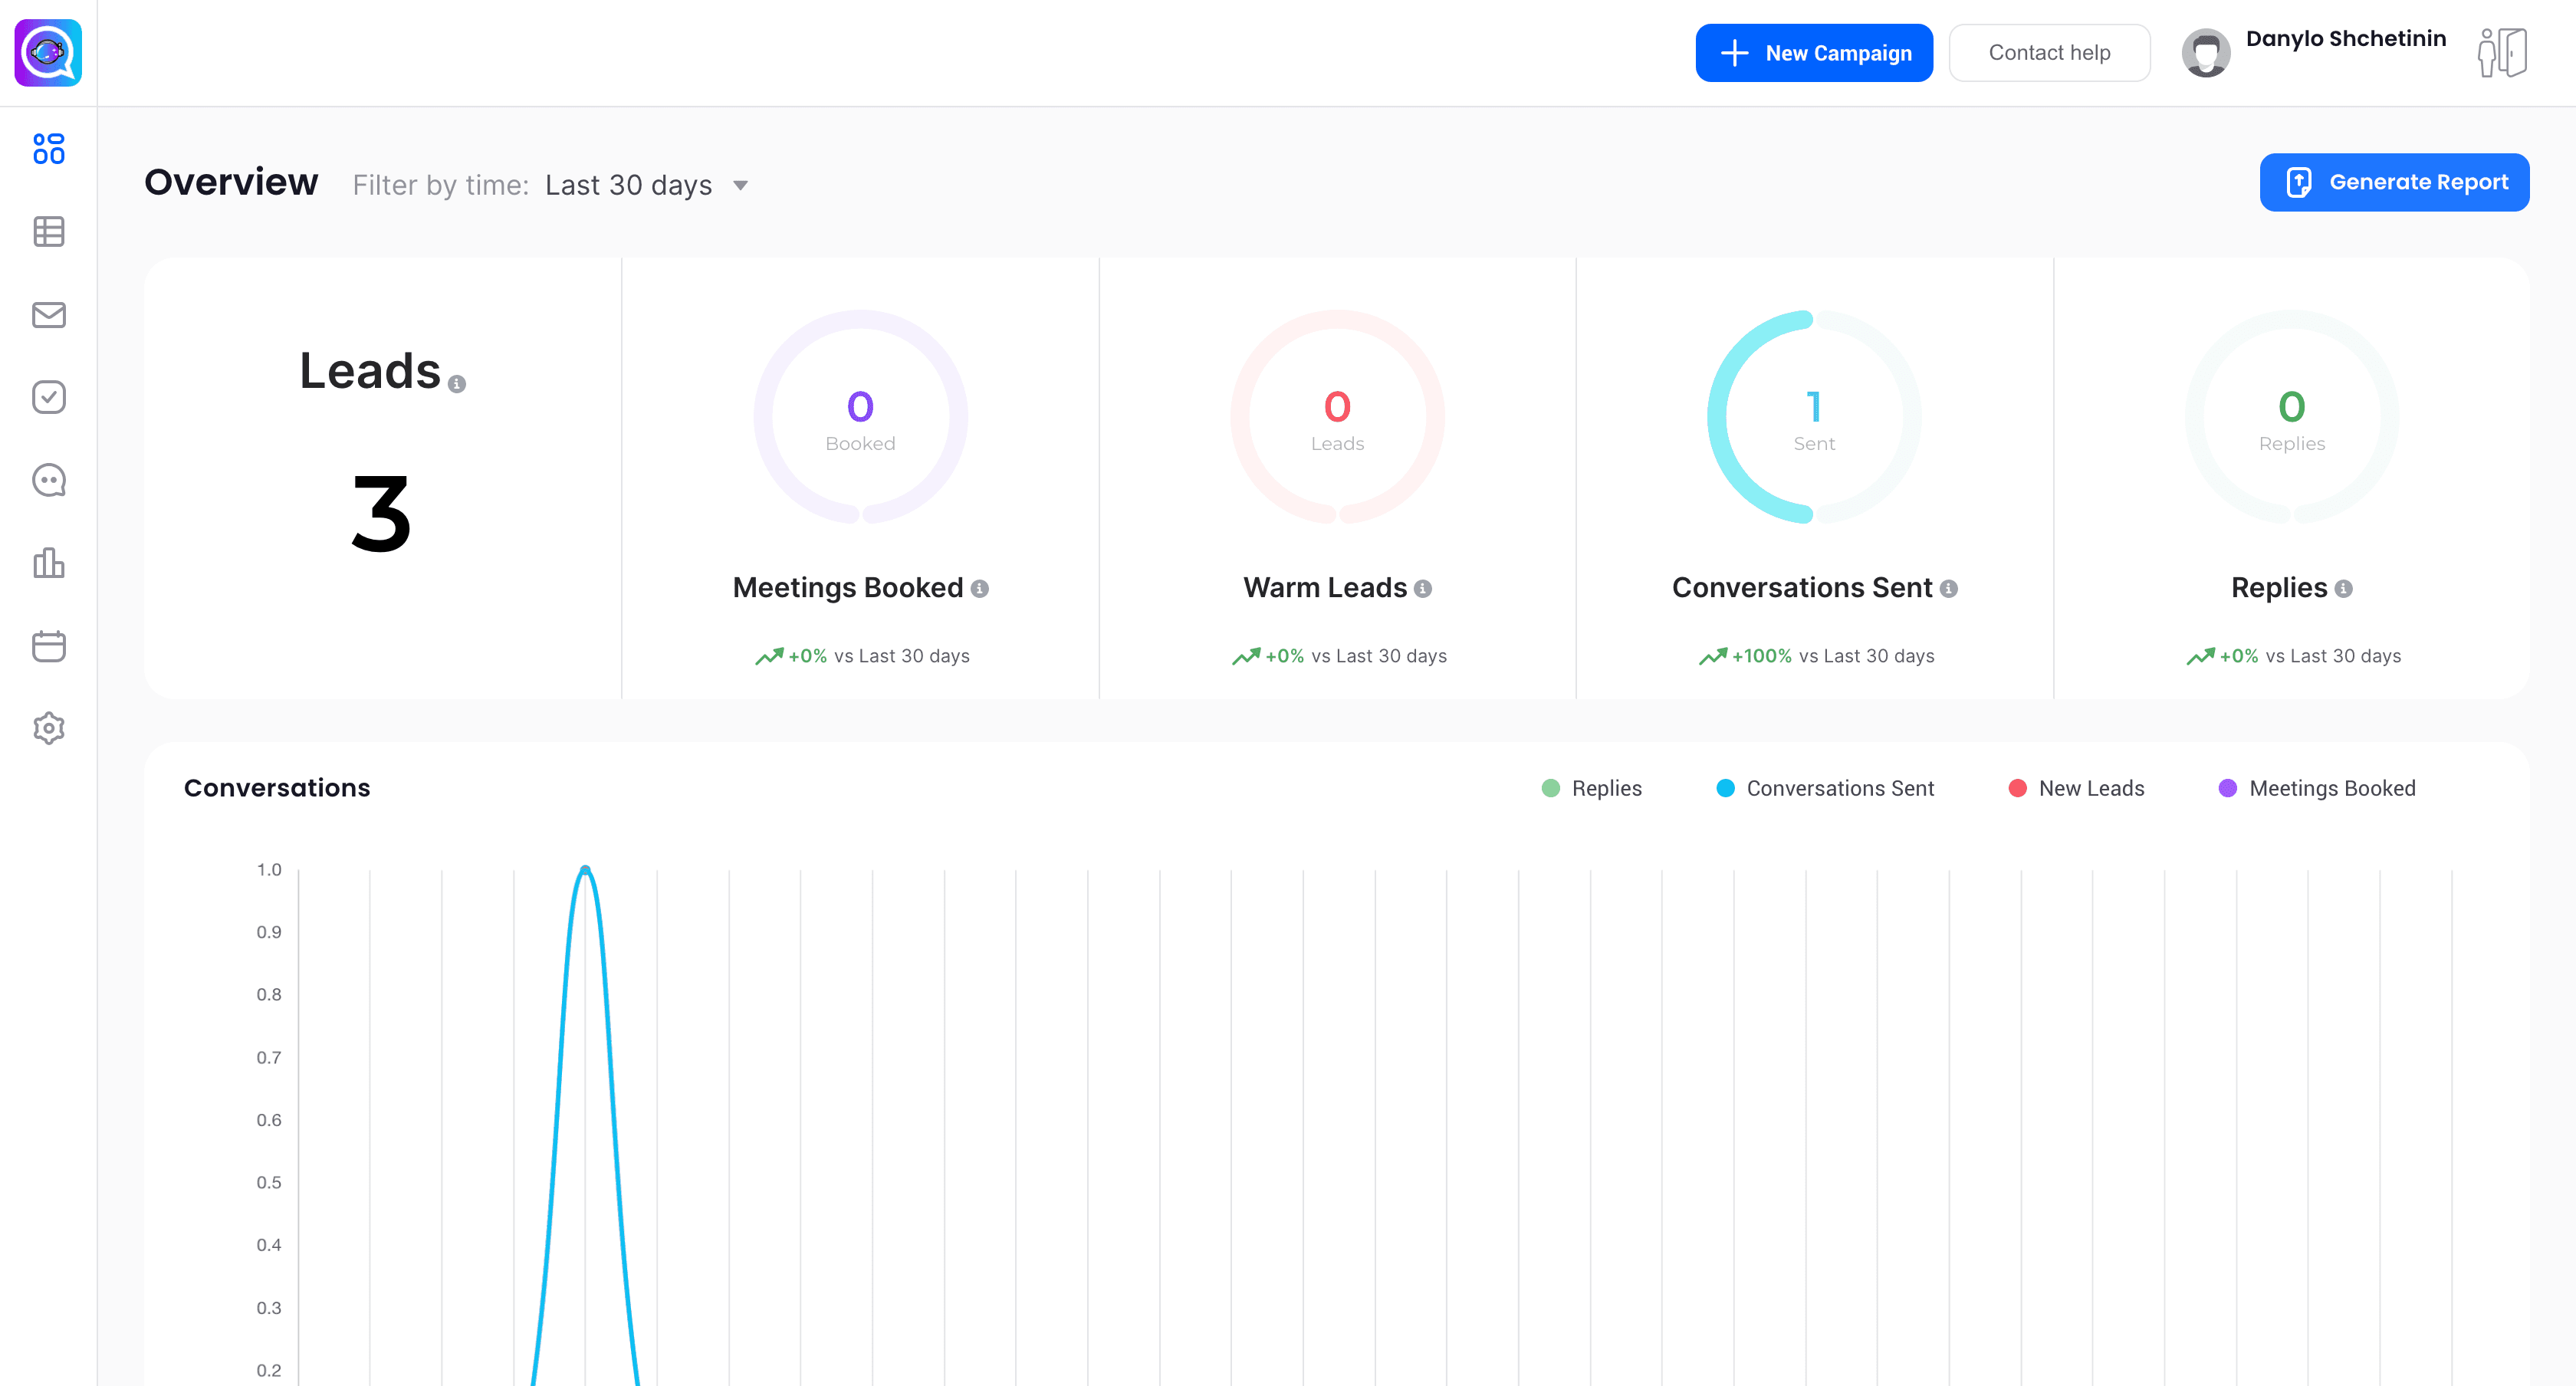Toggle Conversations Sent series in chart legend
This screenshot has height=1386, width=2576.
[x=1825, y=788]
